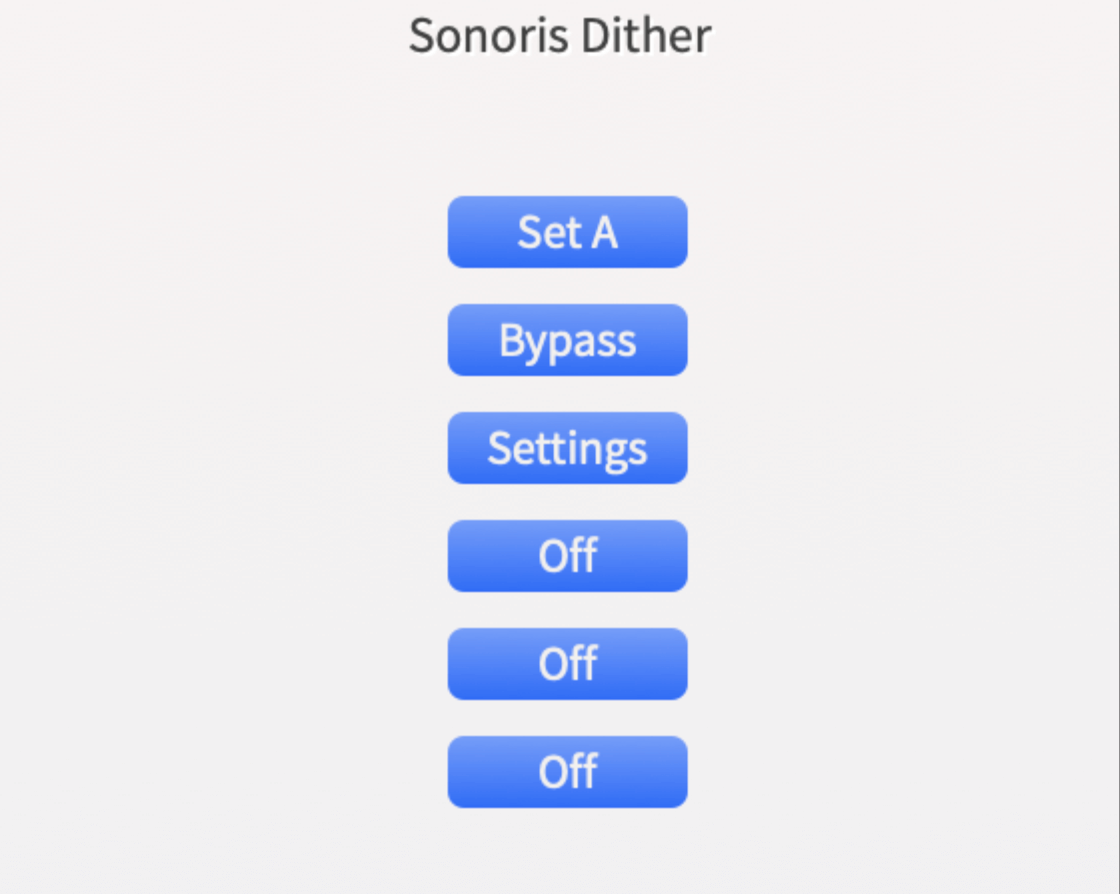The height and width of the screenshot is (894, 1120).
Task: Enable the first Off option below Settings
Action: (x=567, y=556)
